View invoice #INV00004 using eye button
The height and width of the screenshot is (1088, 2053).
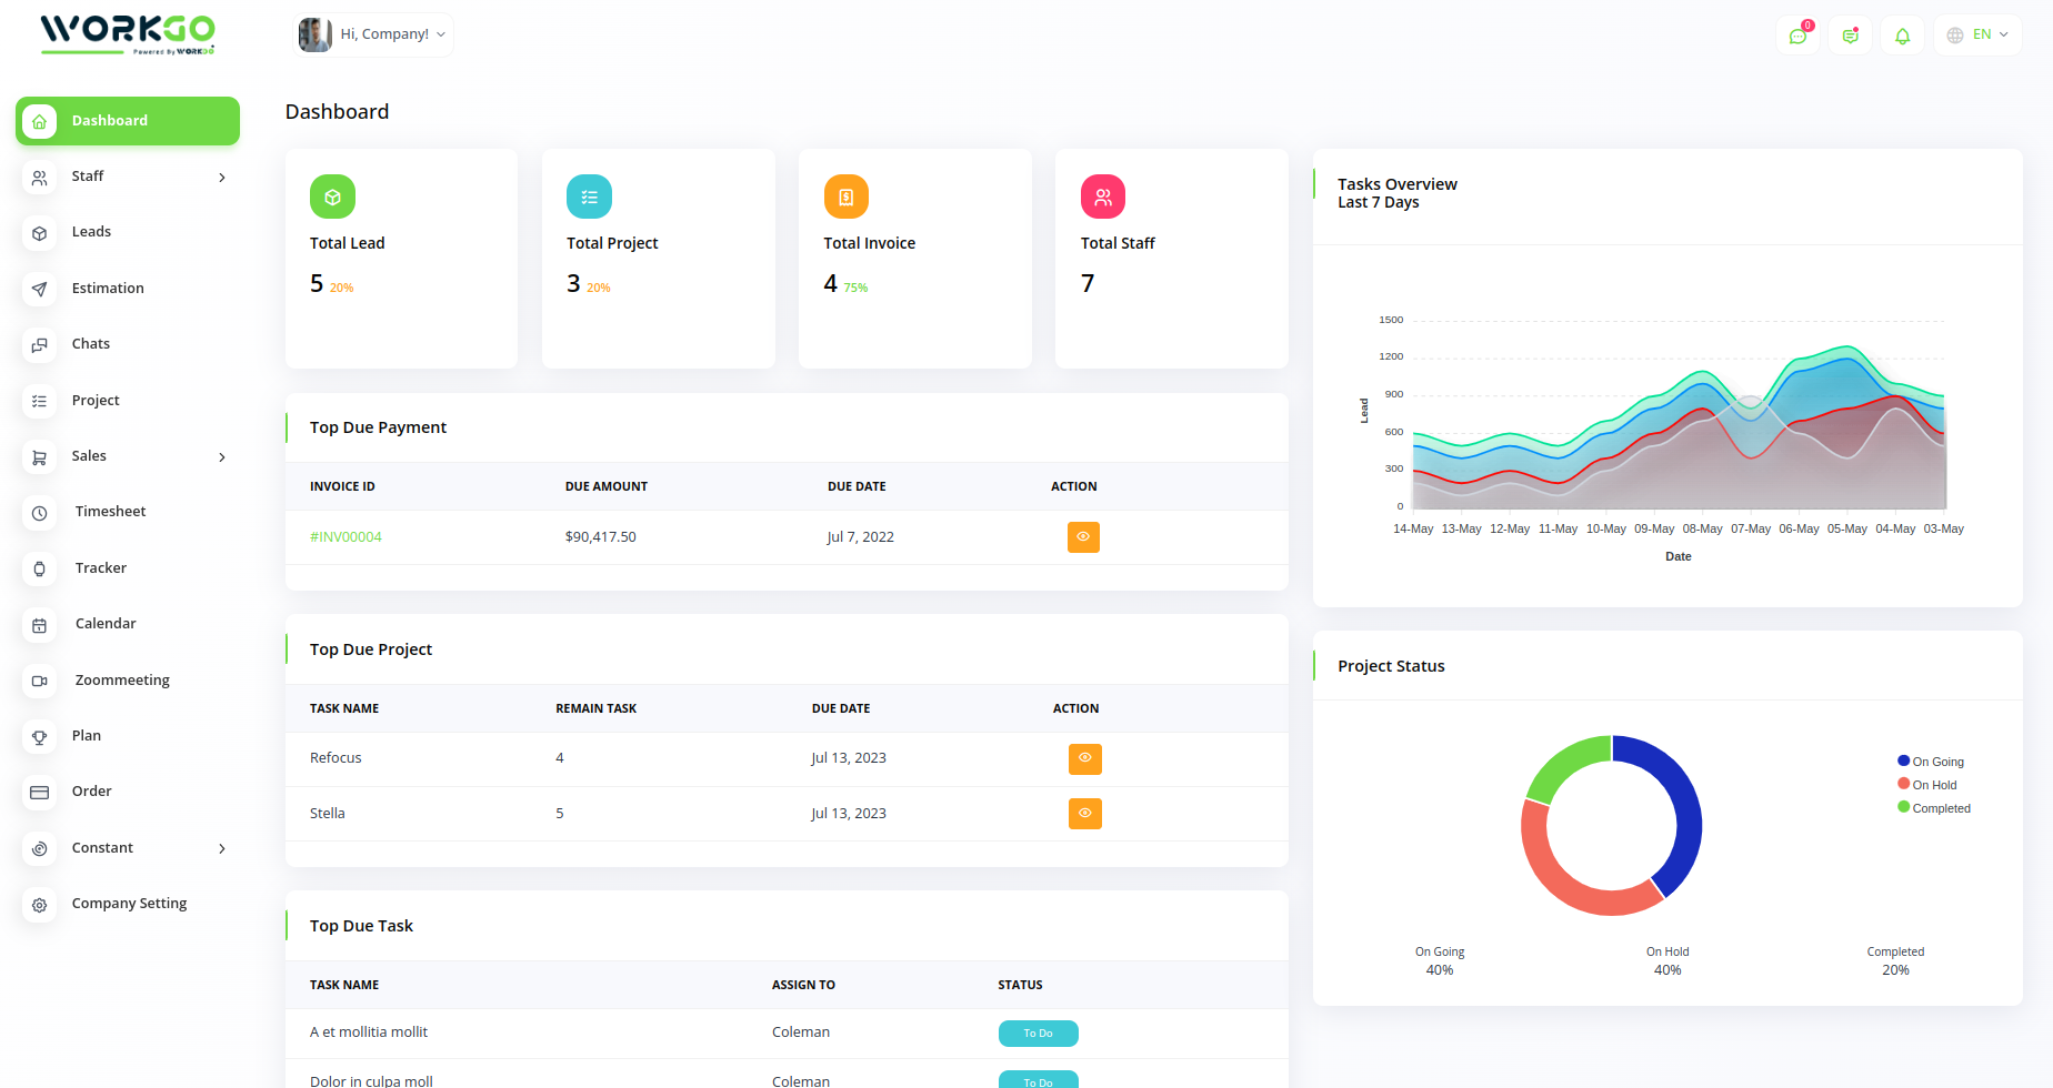point(1083,537)
